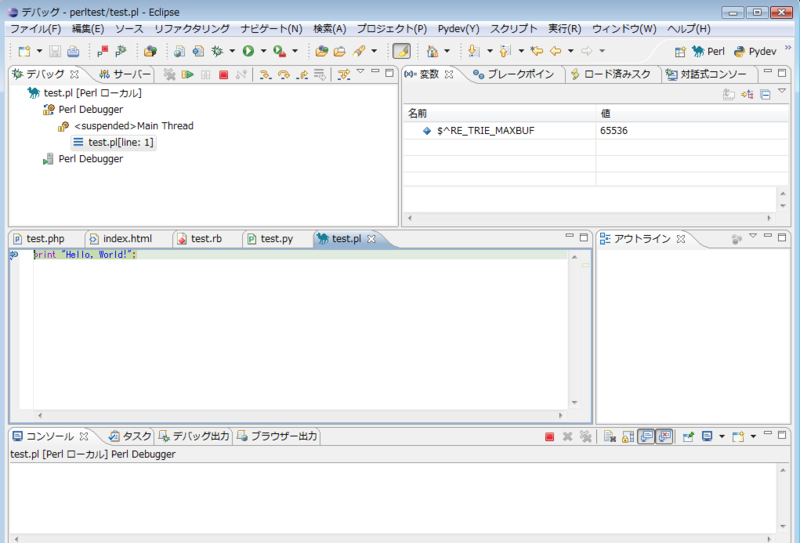Show hidden perspectives chevron near Pydev
Viewport: 800px width, 543px height.
point(788,47)
